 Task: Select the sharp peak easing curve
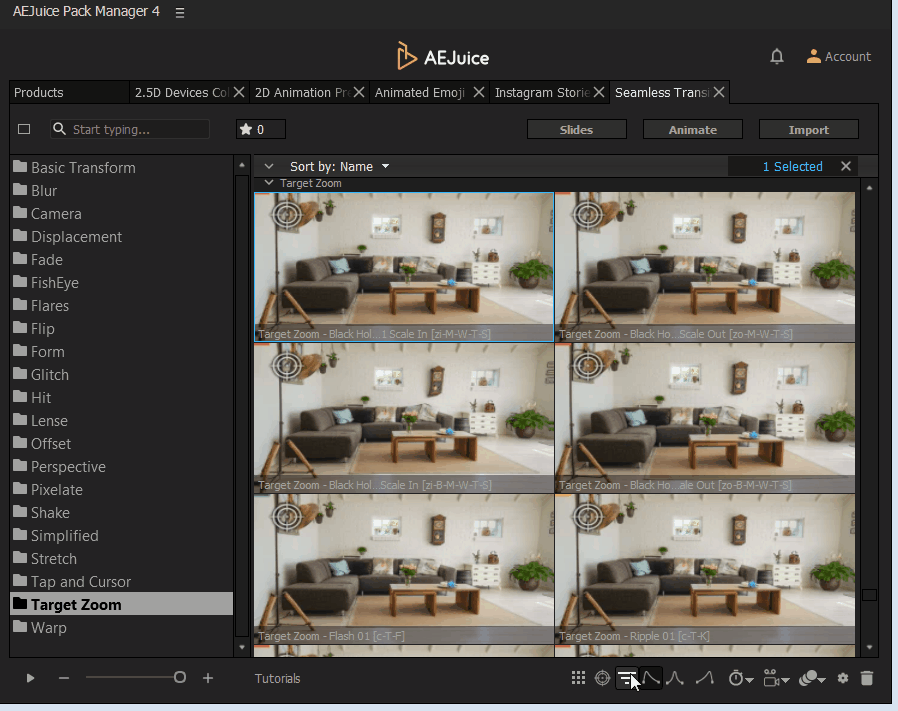tap(675, 678)
